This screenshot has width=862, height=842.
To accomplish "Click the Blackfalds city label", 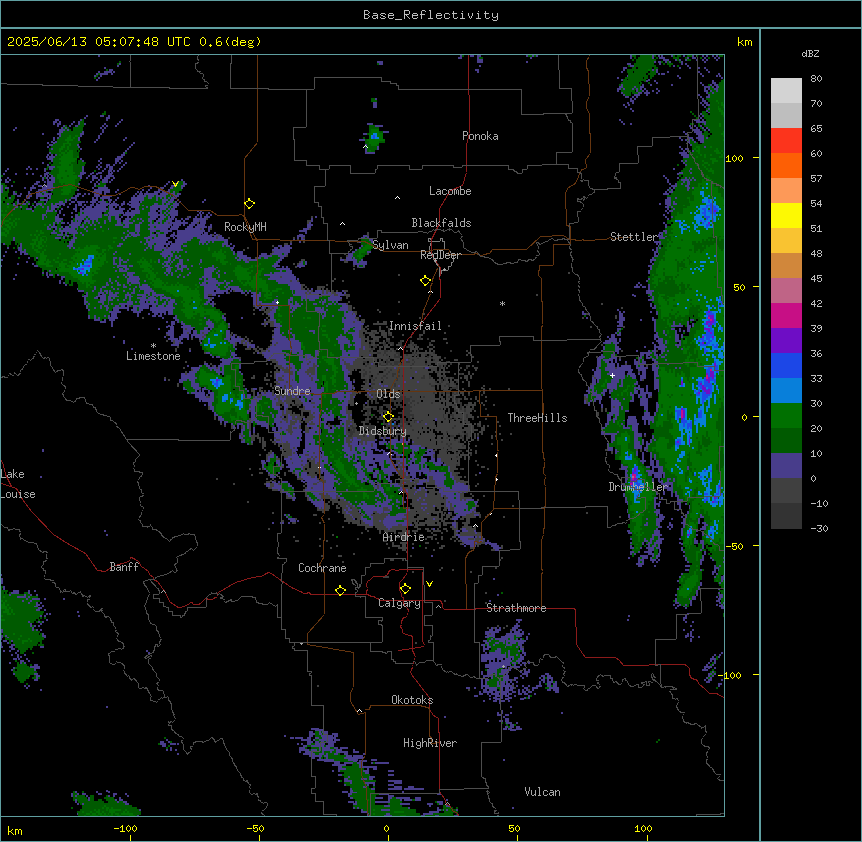I will pyautogui.click(x=441, y=223).
